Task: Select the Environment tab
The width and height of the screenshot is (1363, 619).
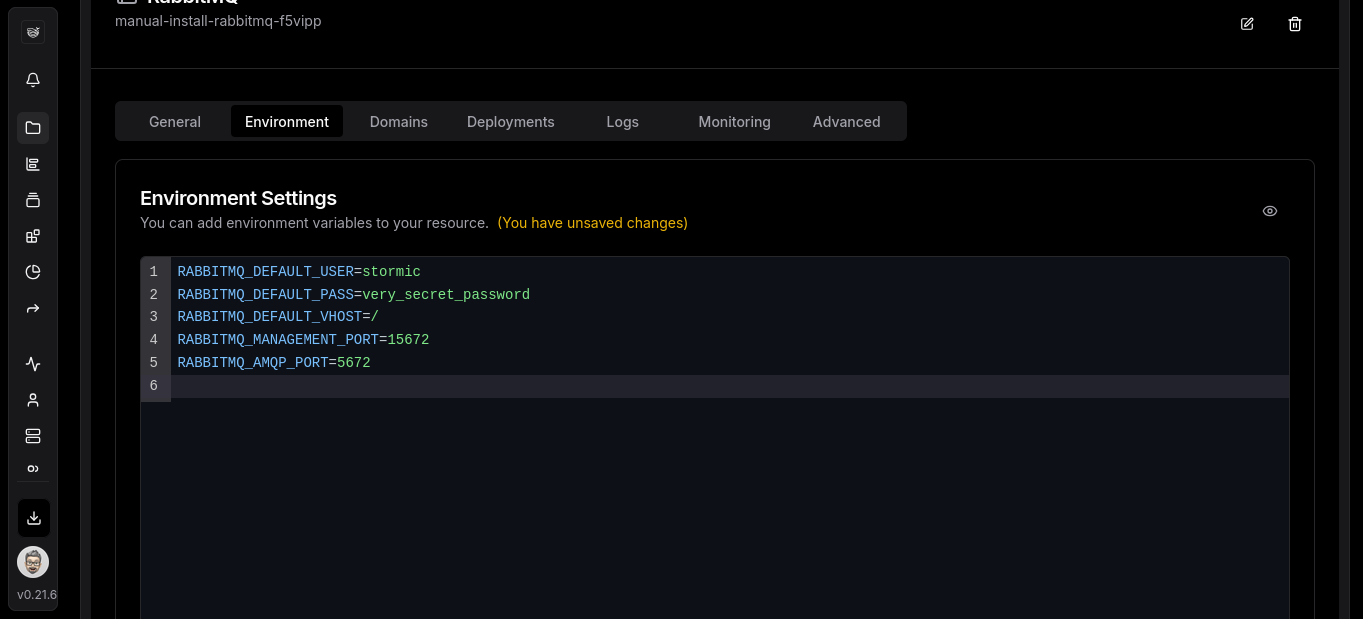Action: pos(287,121)
